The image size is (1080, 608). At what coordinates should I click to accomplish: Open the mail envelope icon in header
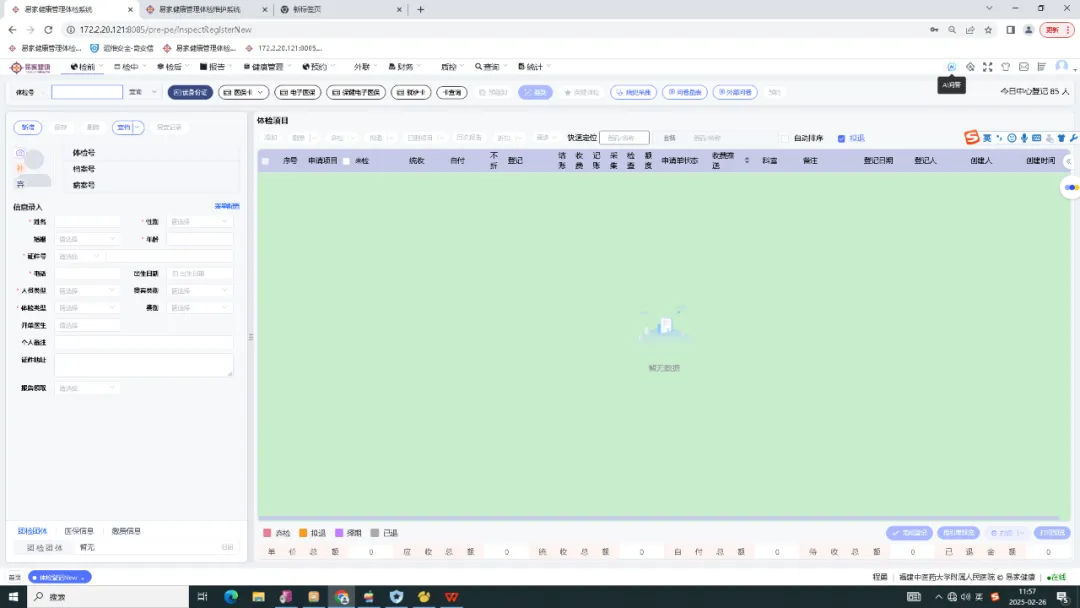[1023, 67]
